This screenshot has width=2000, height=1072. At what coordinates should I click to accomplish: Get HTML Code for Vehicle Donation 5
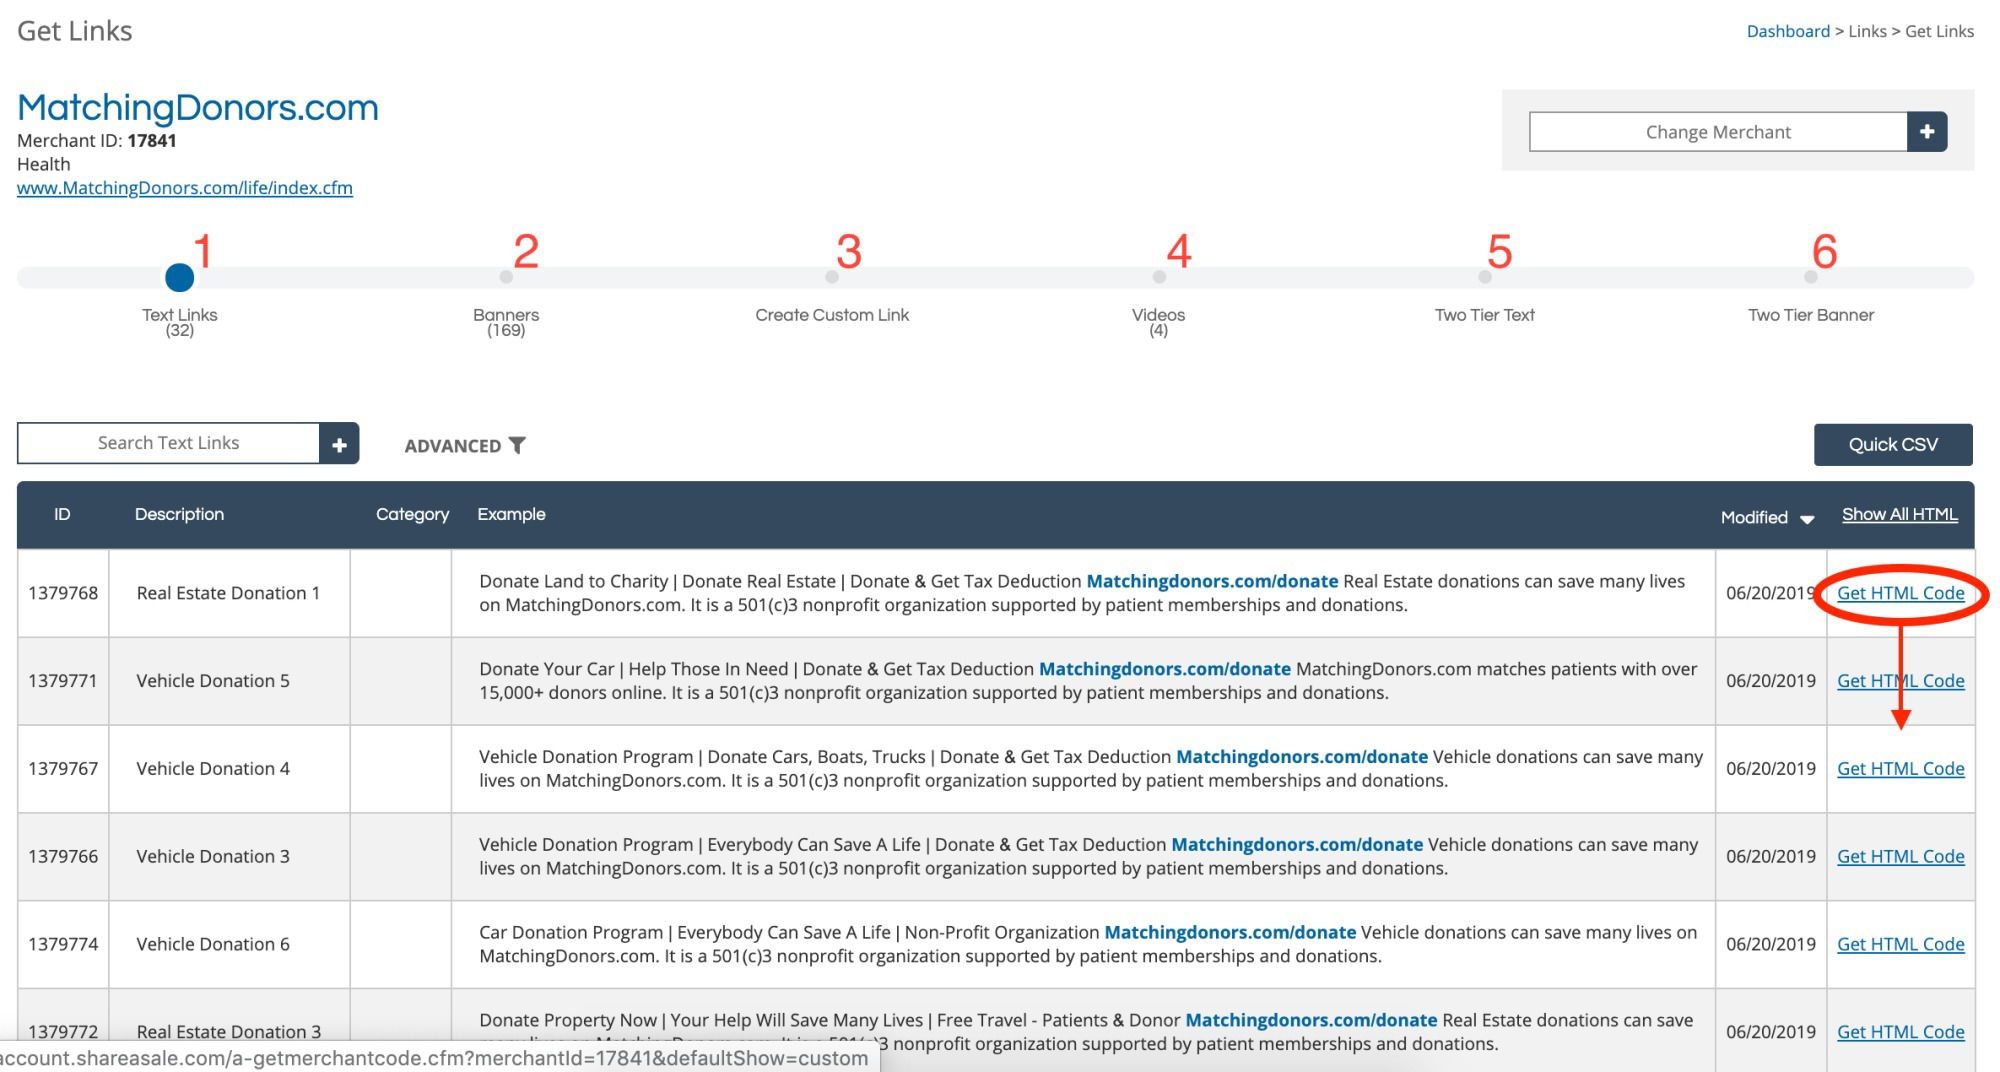1900,681
